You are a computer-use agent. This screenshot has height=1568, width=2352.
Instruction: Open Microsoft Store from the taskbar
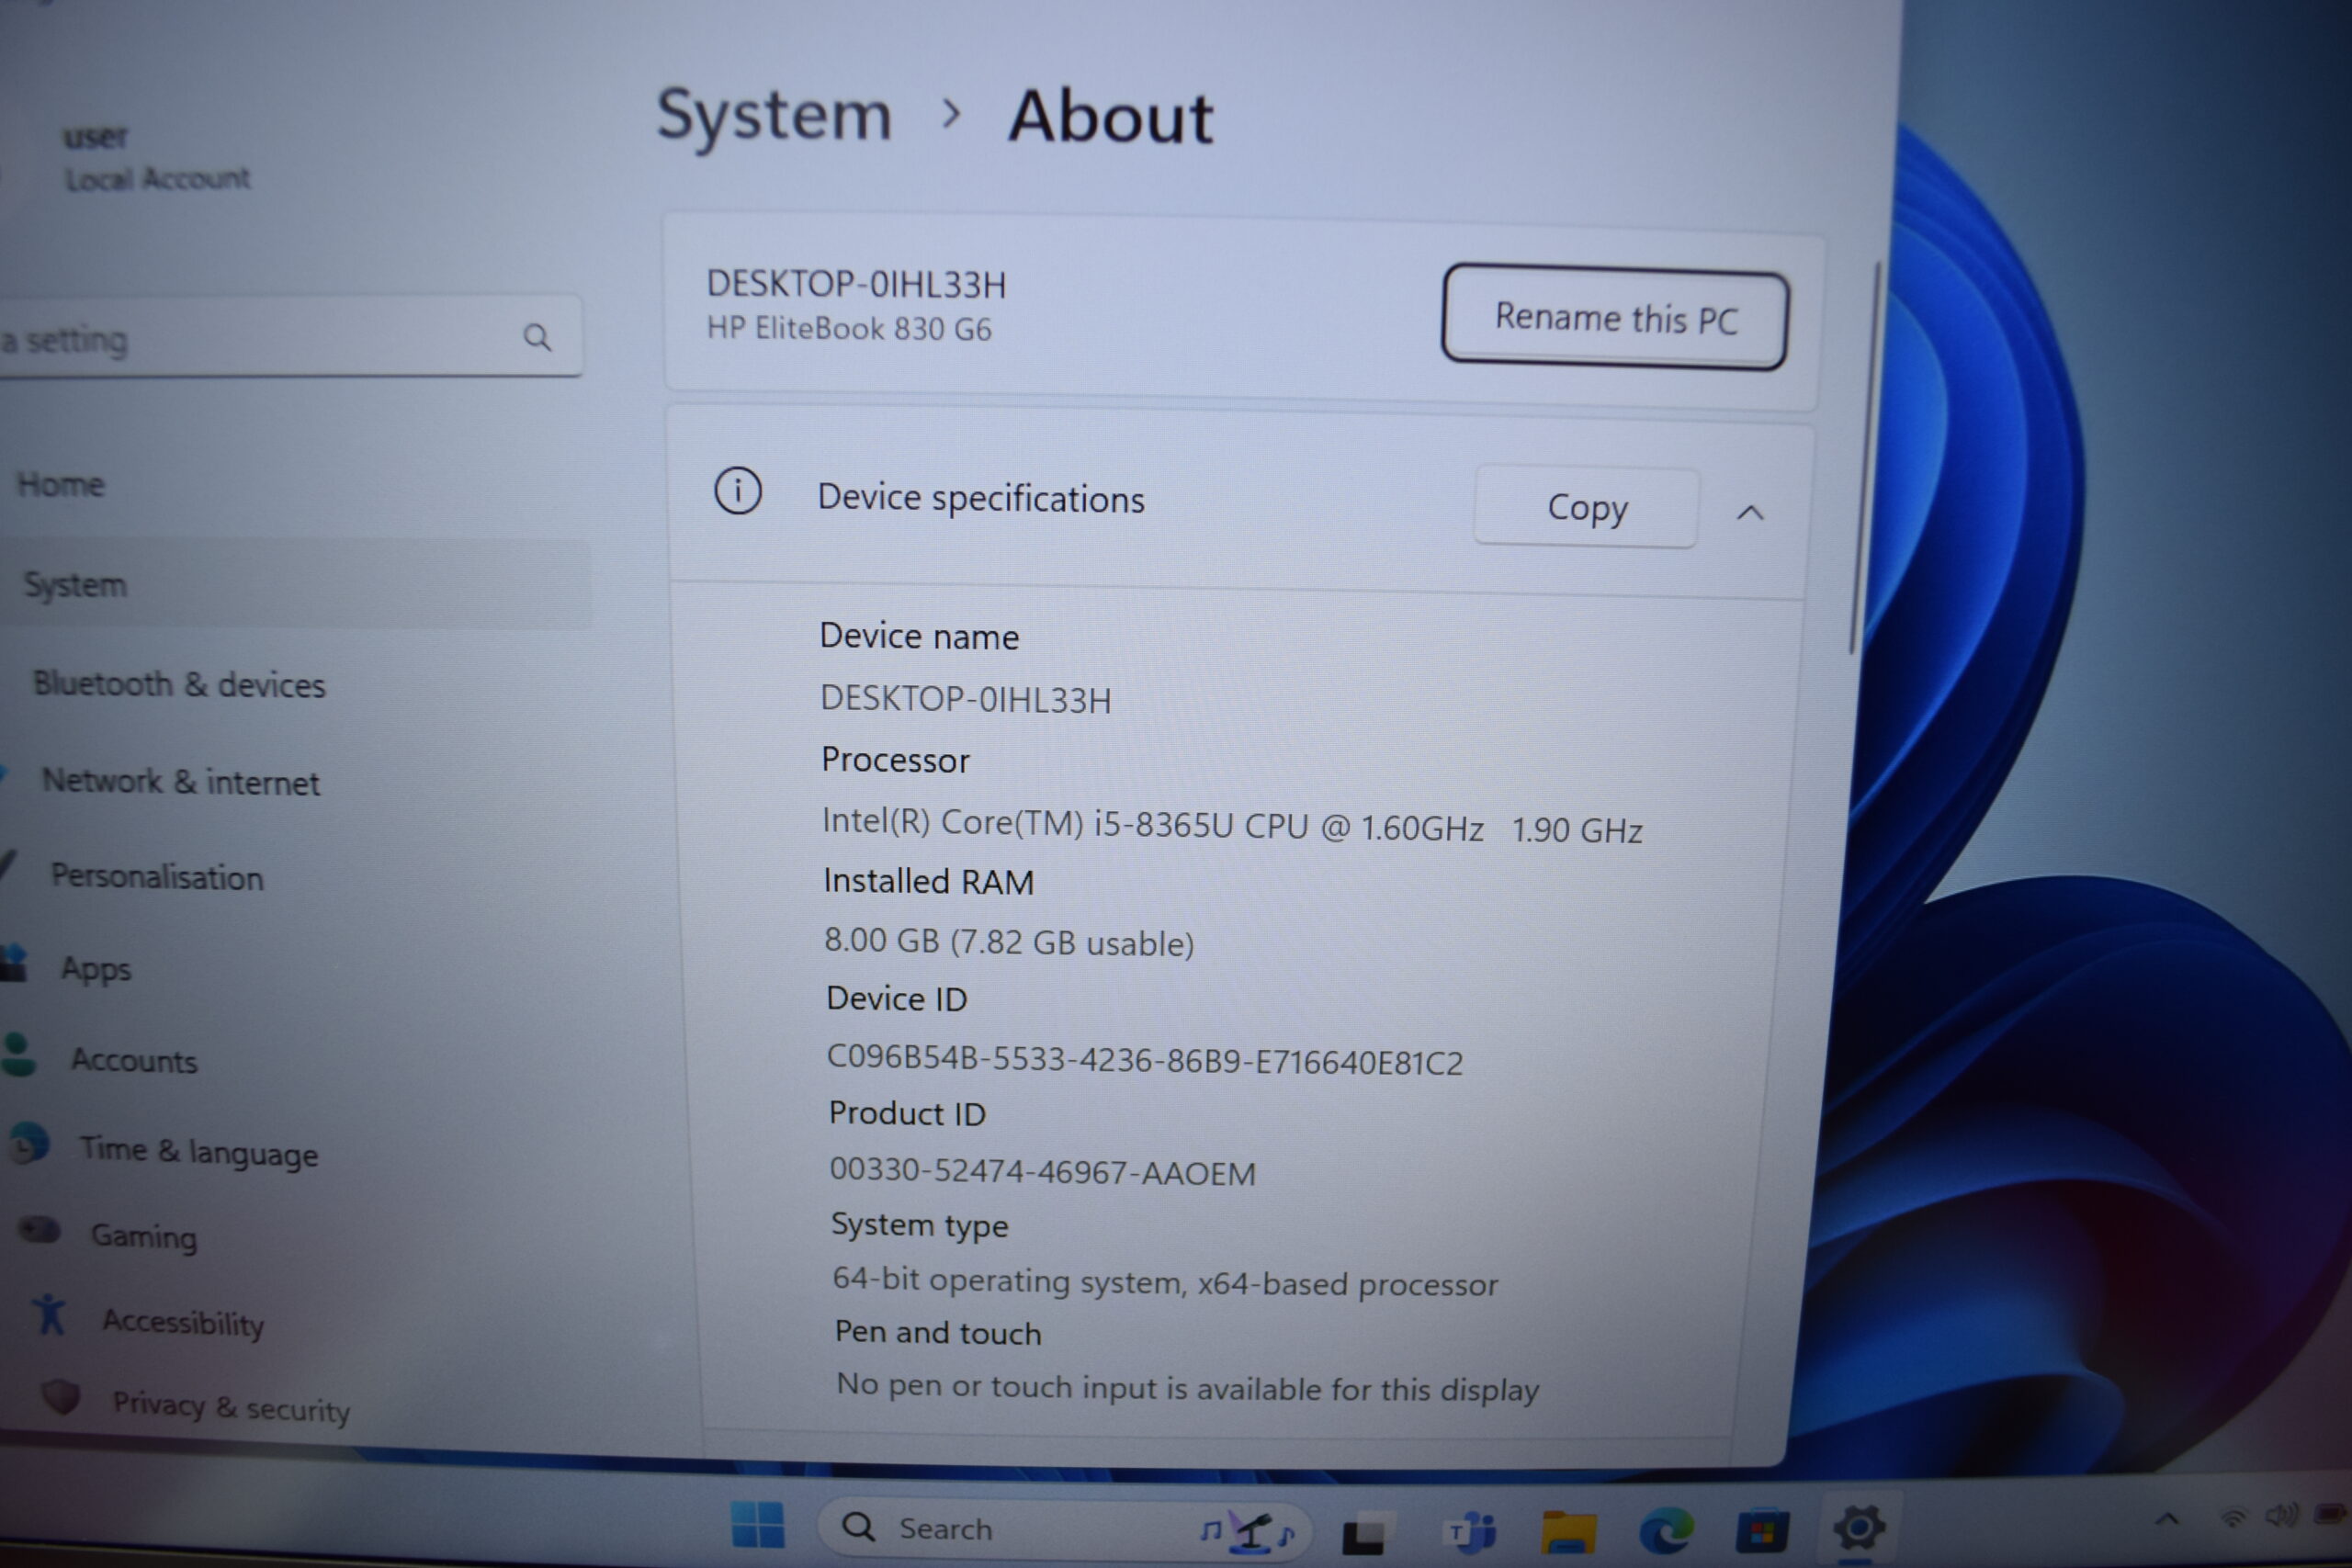[1762, 1531]
